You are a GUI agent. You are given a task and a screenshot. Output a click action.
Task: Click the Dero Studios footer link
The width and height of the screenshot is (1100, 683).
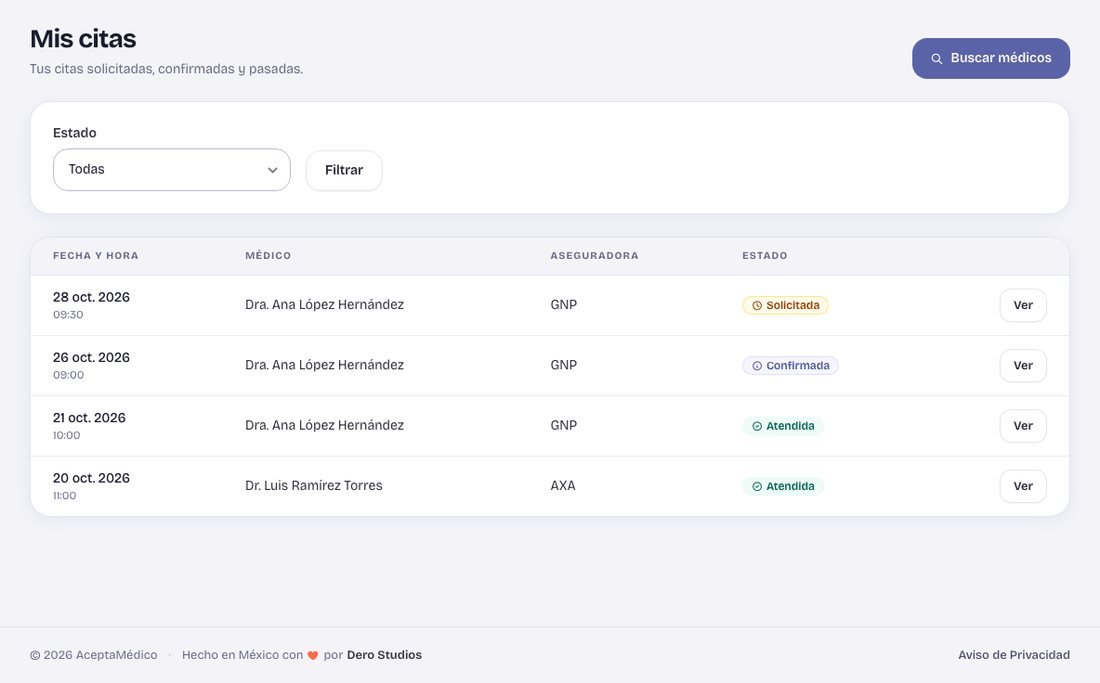pyautogui.click(x=384, y=655)
